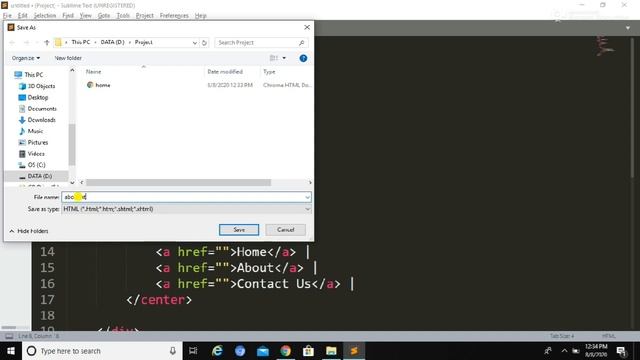Click the HTML syntax label in status bar
640x360 pixels.
pos(609,336)
